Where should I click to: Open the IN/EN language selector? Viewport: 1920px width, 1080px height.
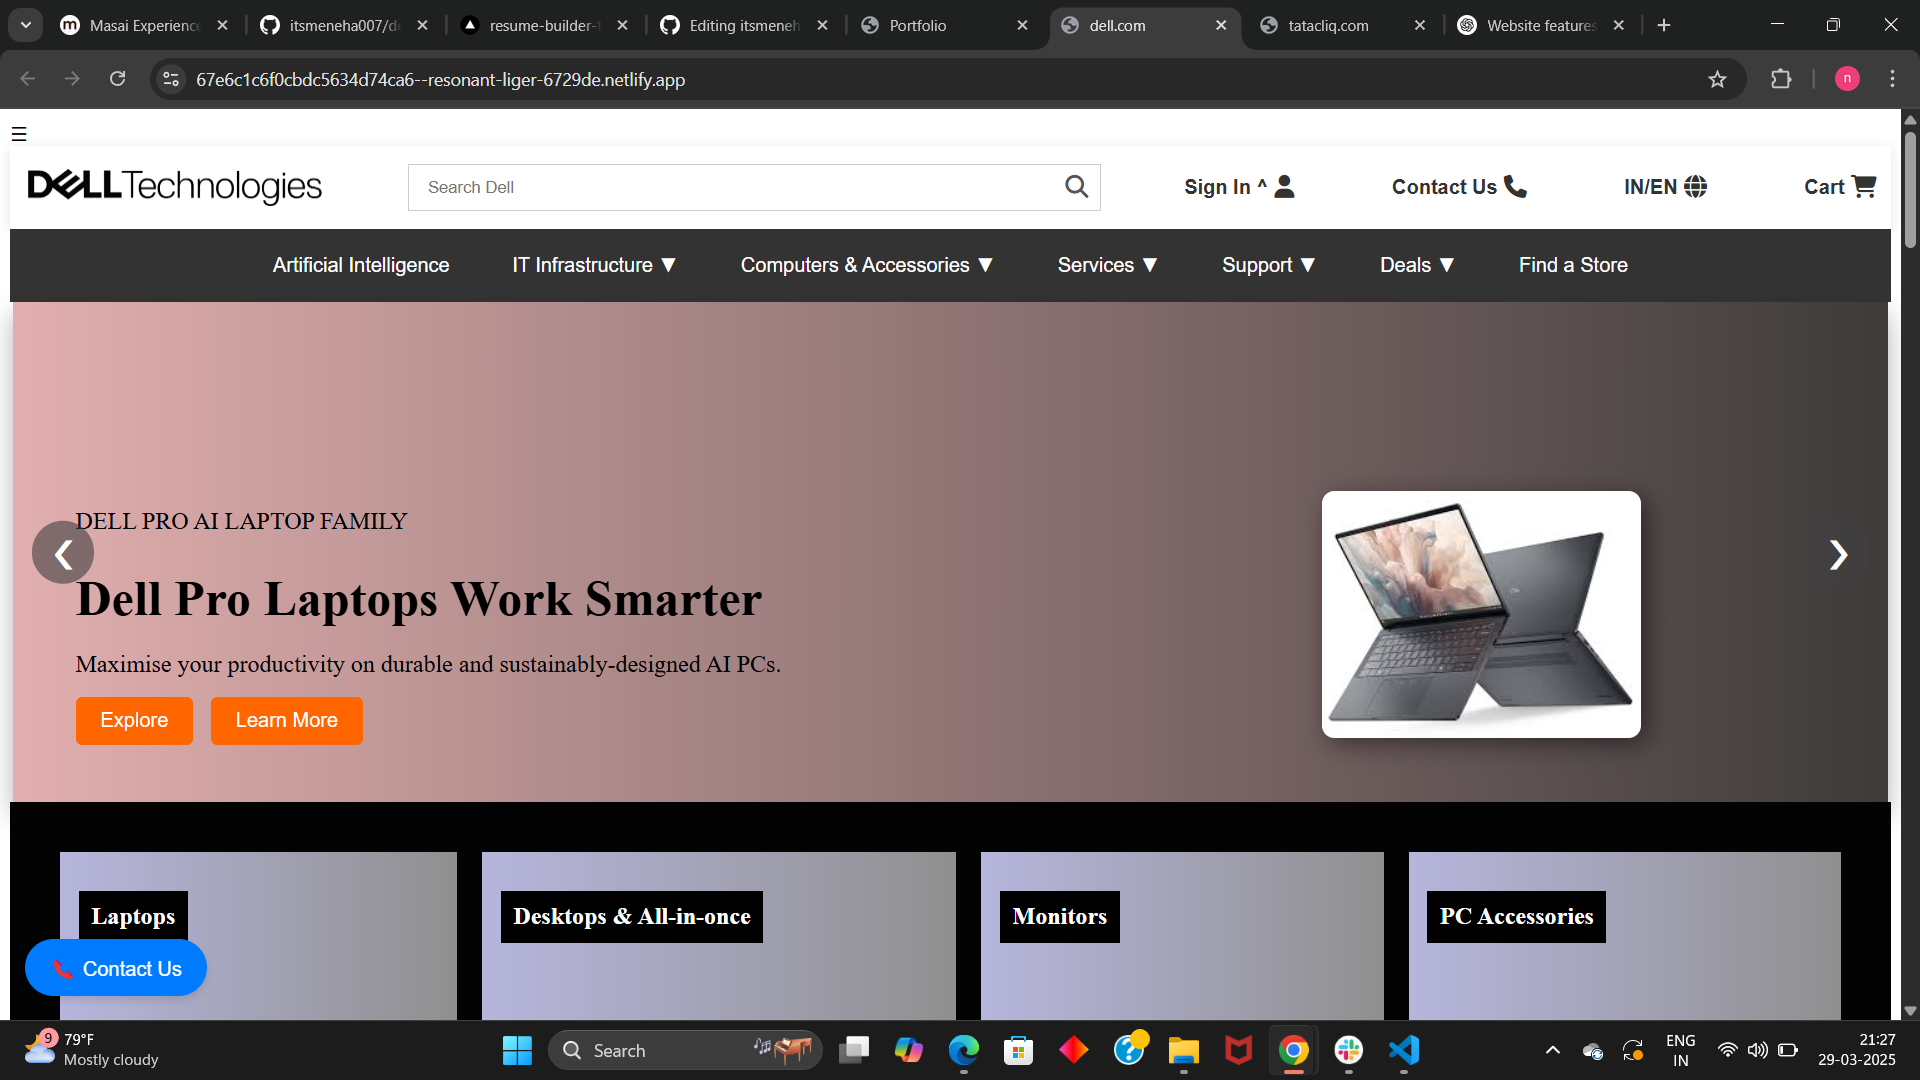tap(1665, 187)
